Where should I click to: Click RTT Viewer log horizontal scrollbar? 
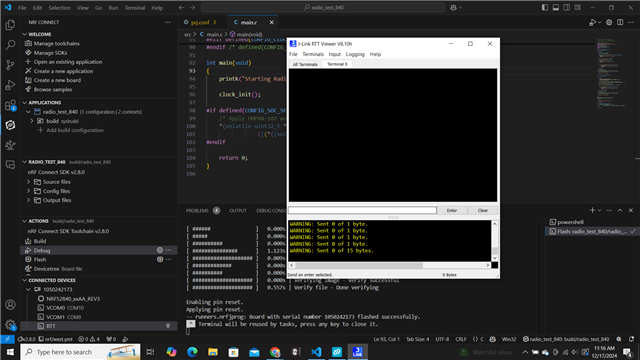pos(359,265)
